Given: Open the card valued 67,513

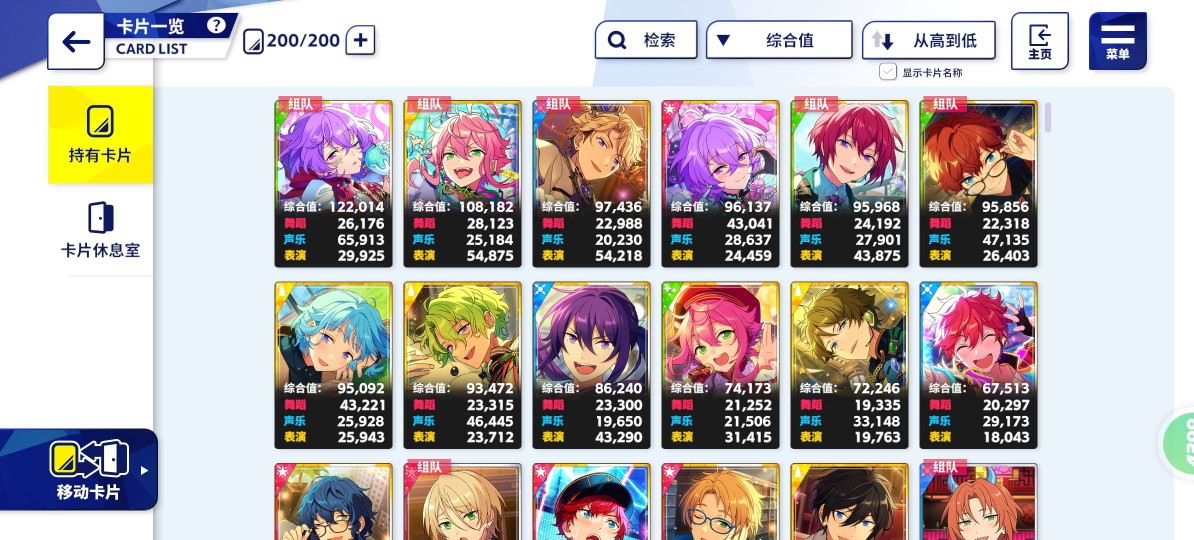Looking at the screenshot, I should tap(979, 365).
